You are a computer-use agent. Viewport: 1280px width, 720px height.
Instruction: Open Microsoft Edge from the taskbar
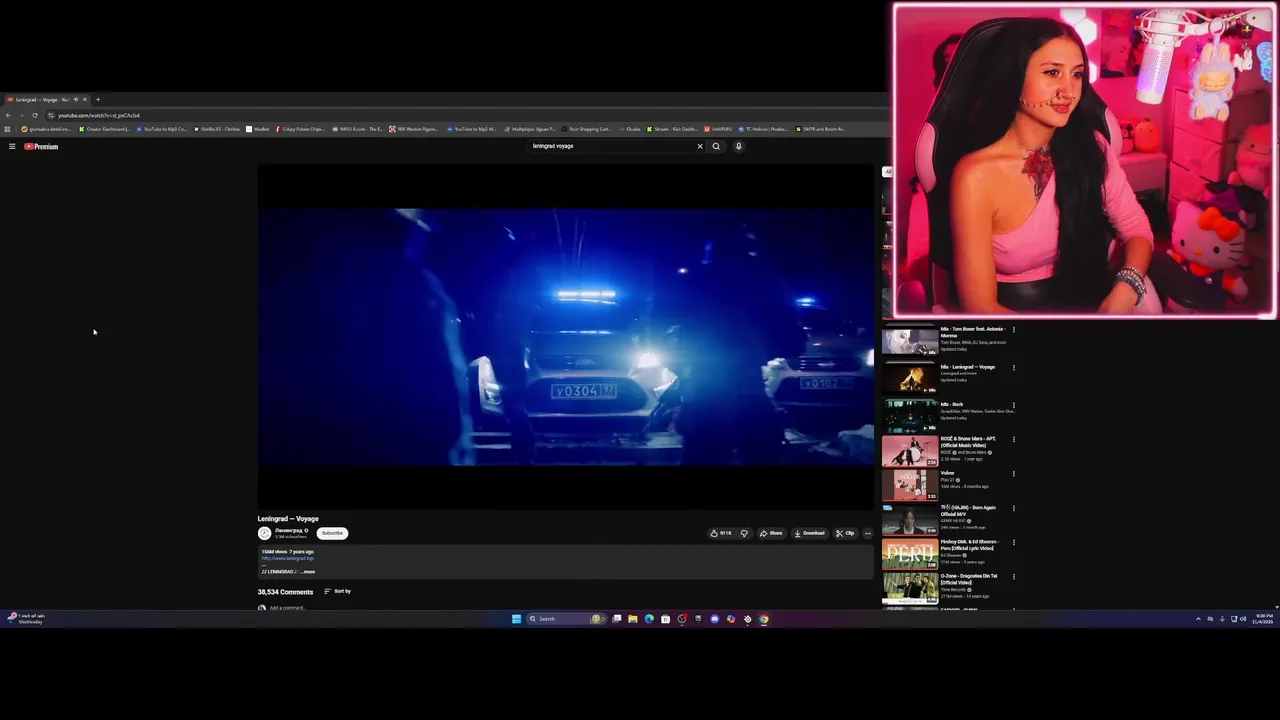tap(649, 619)
